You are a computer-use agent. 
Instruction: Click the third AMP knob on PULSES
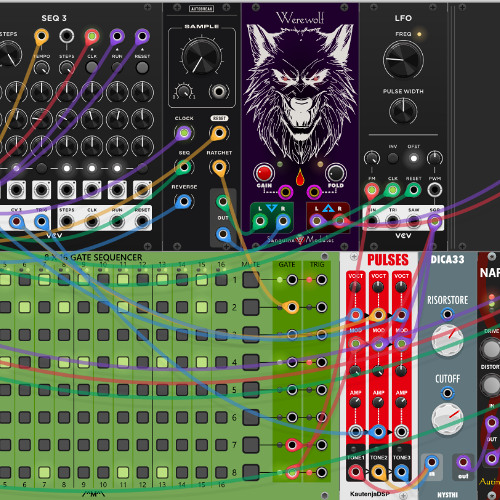point(401,403)
